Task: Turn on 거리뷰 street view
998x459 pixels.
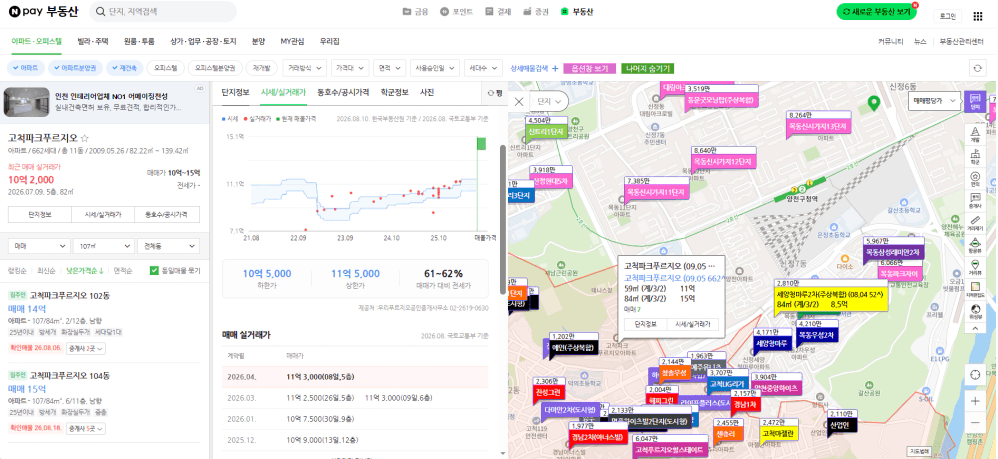Action: coord(974,267)
